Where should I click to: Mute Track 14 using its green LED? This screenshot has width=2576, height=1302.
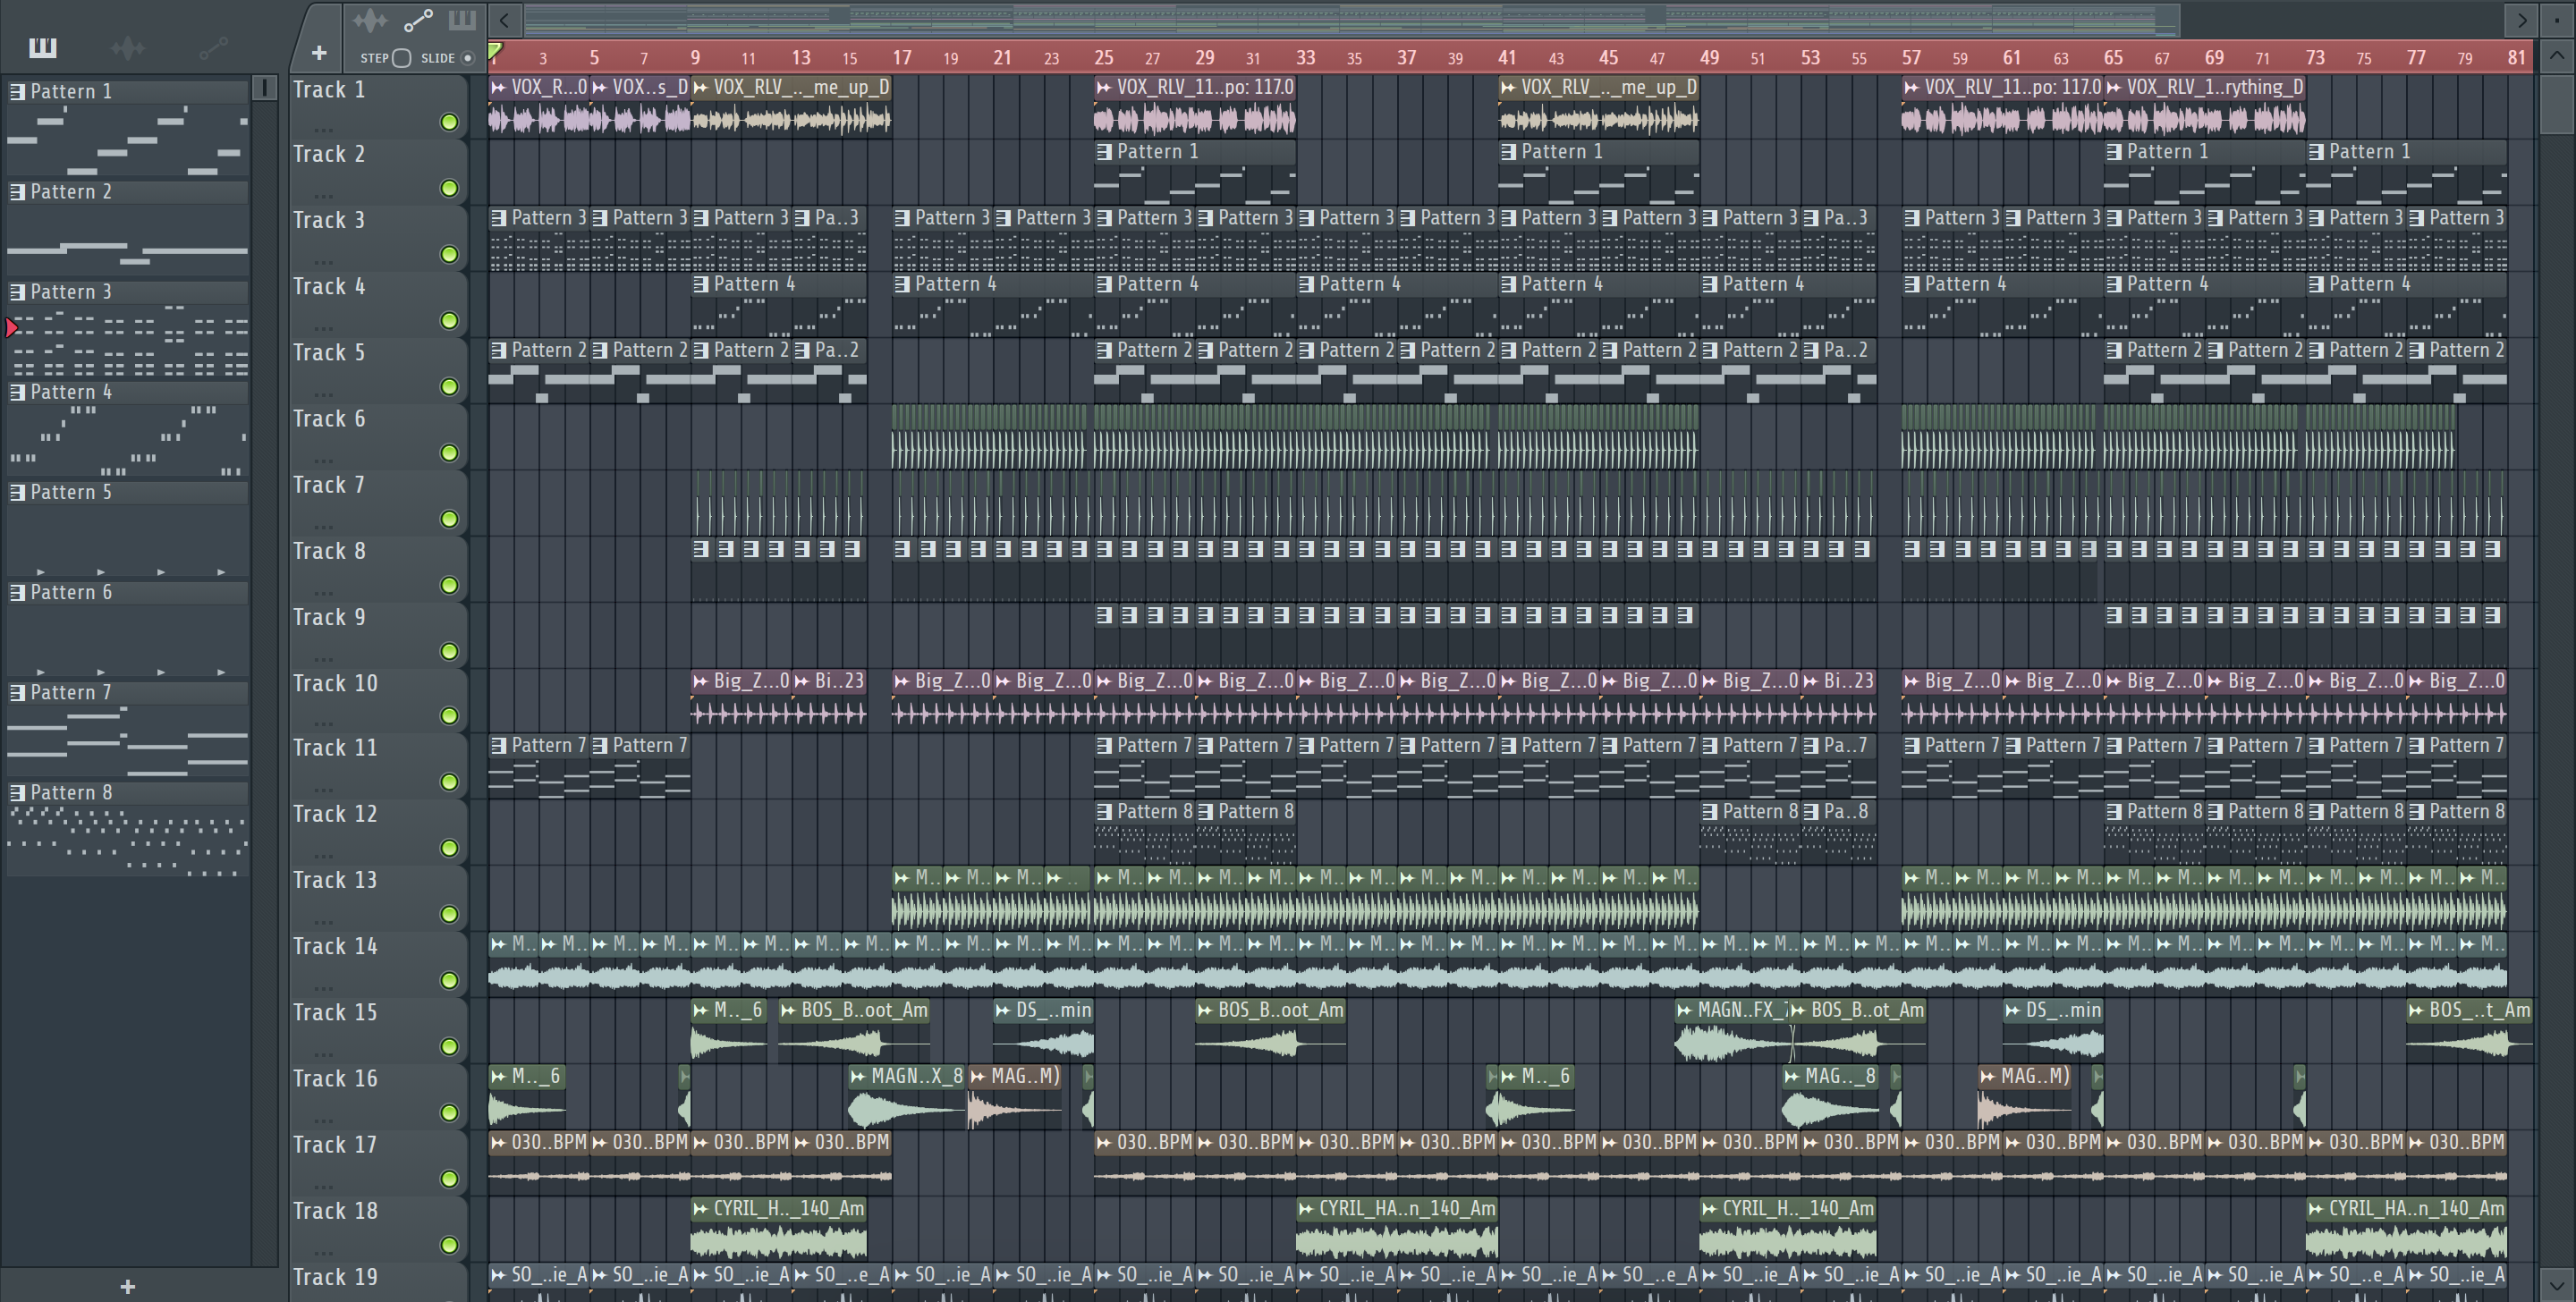[x=449, y=980]
